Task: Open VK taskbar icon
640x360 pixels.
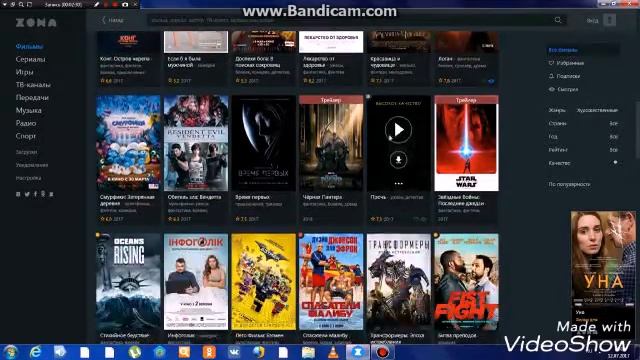Action: point(234,352)
